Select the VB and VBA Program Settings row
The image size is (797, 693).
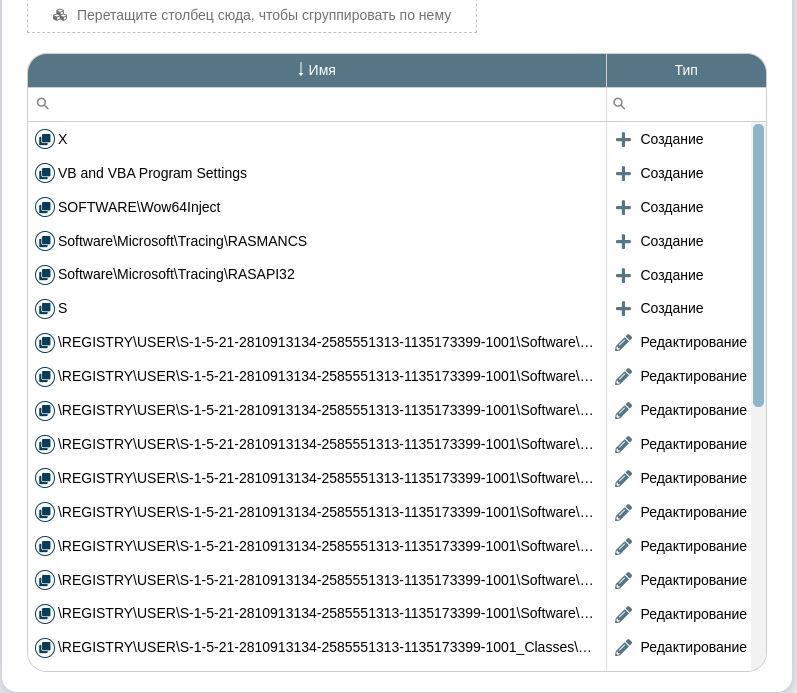pos(152,173)
